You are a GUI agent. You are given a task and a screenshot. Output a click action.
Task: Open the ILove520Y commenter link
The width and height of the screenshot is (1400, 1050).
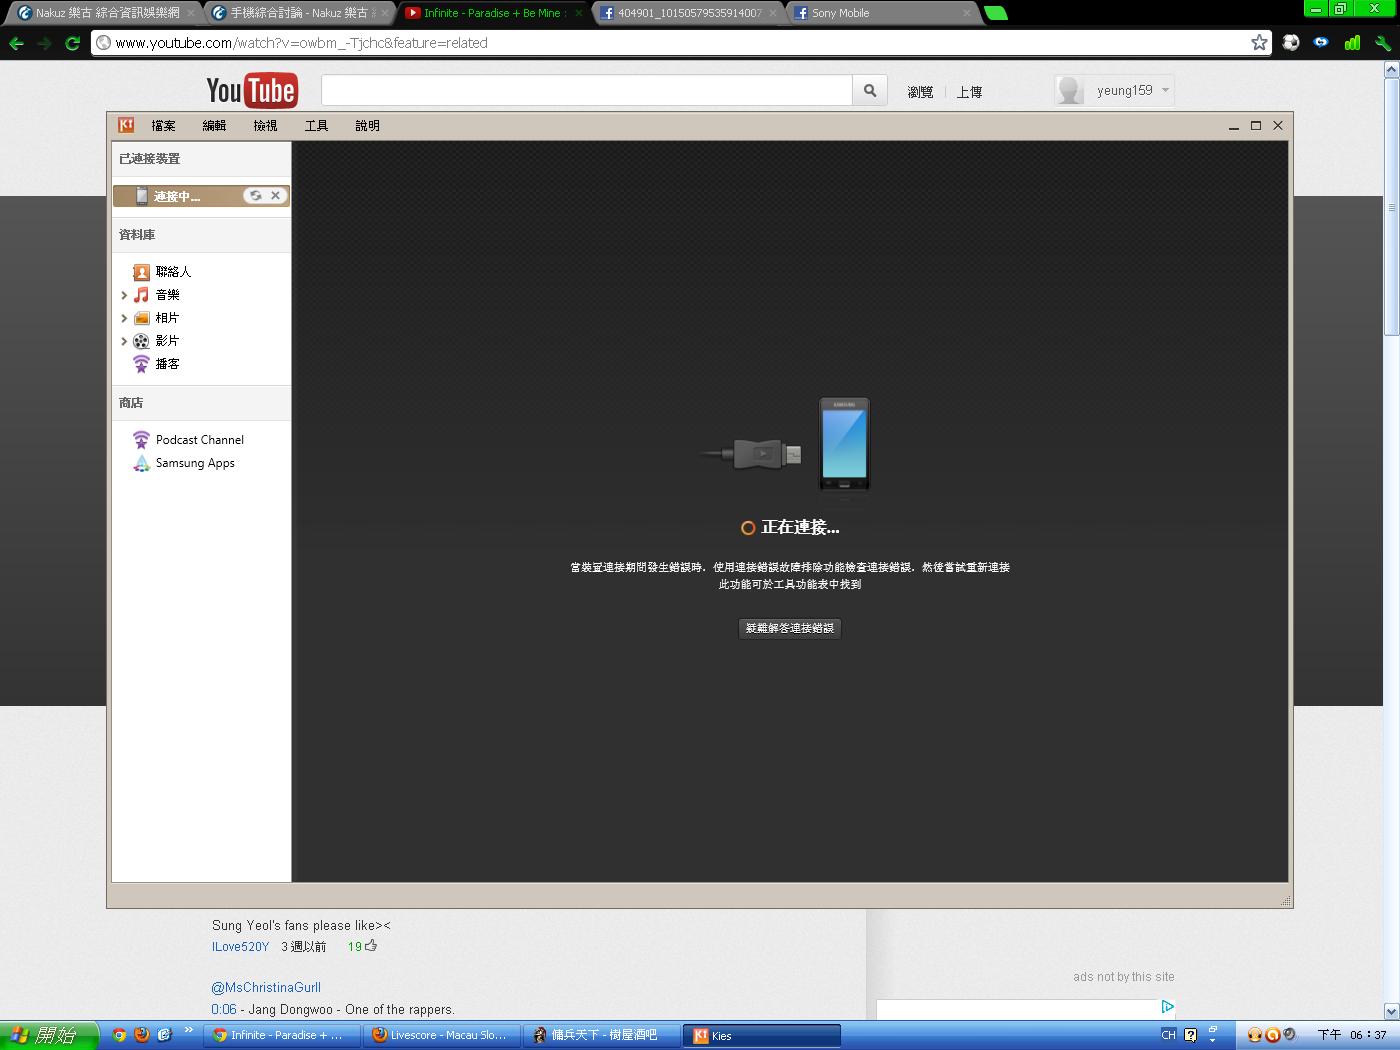(x=240, y=947)
